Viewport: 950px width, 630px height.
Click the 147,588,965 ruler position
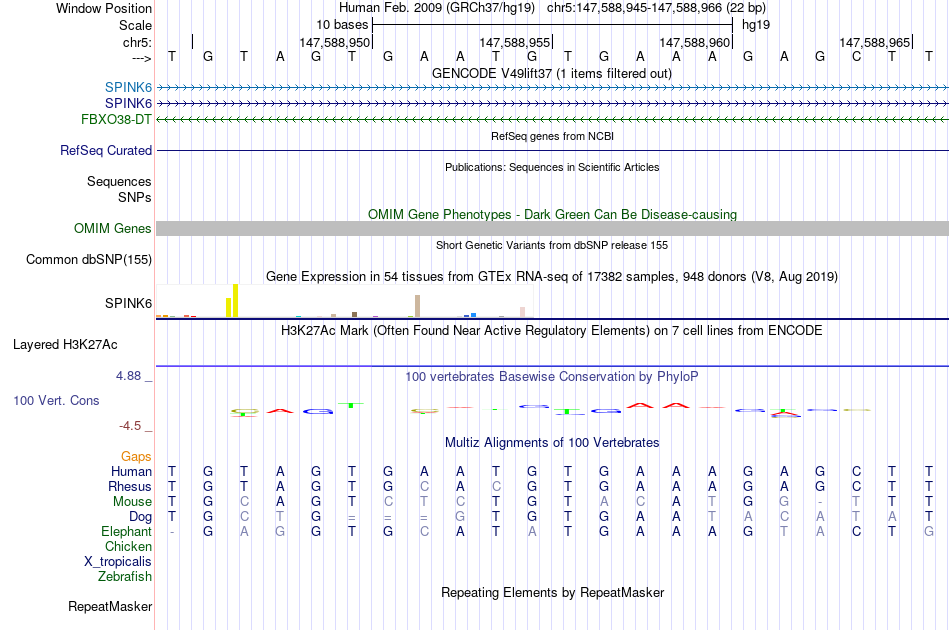[x=874, y=42]
